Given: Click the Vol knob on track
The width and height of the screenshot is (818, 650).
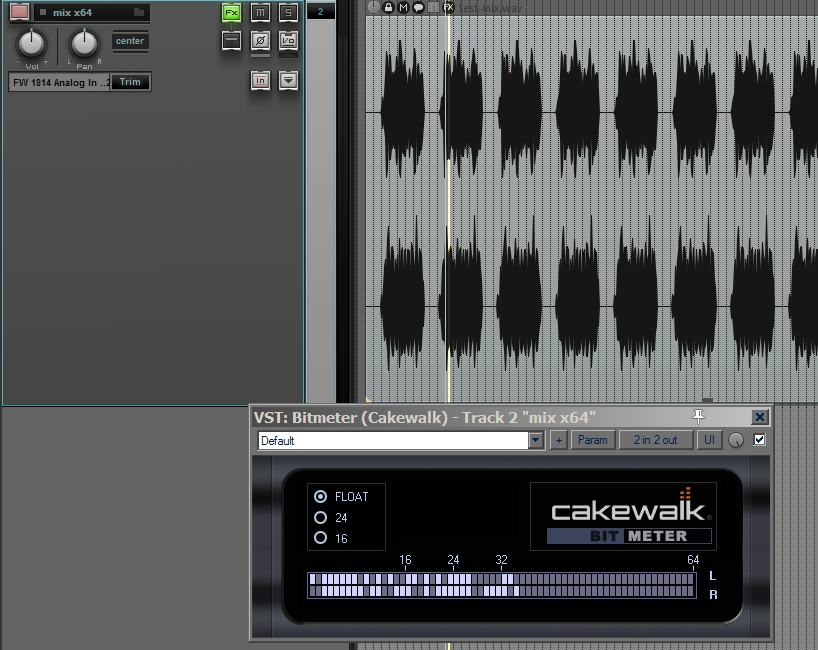Looking at the screenshot, I should tap(31, 43).
